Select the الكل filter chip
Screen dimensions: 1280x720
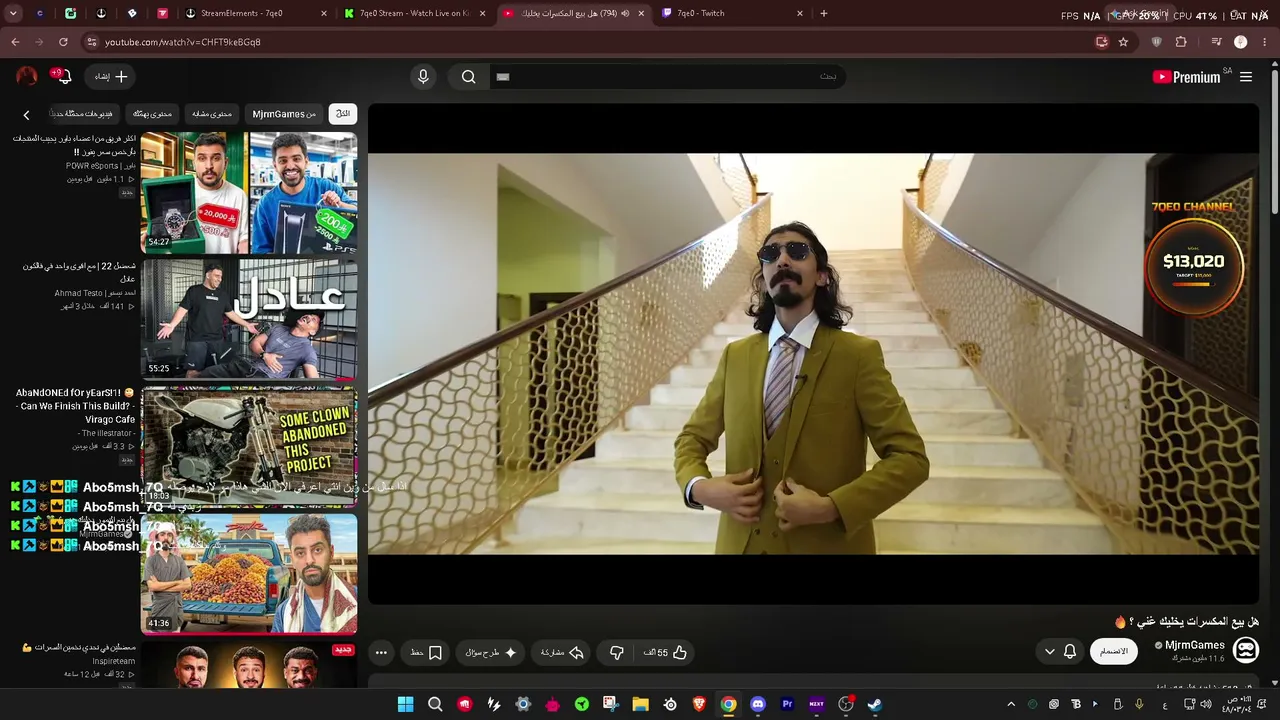point(343,114)
